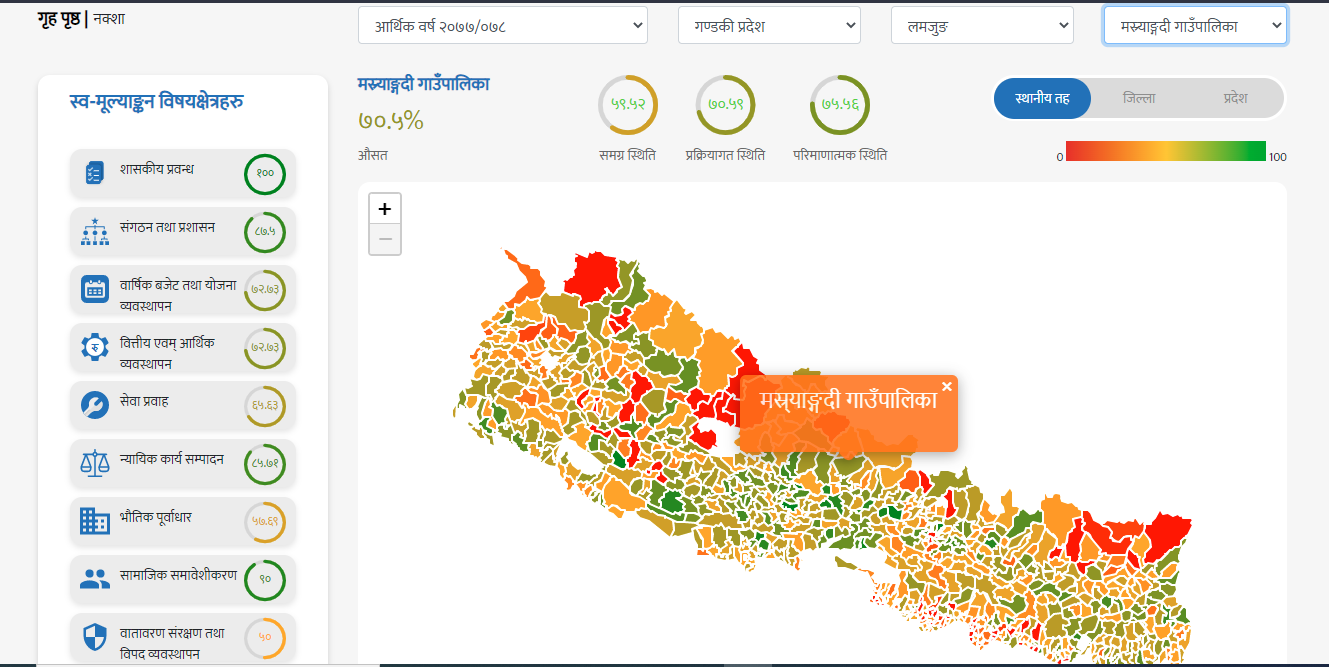Open the आर्थिक वर्ष २०७७/०७८ dropdown
The width and height of the screenshot is (1329, 667).
click(503, 26)
